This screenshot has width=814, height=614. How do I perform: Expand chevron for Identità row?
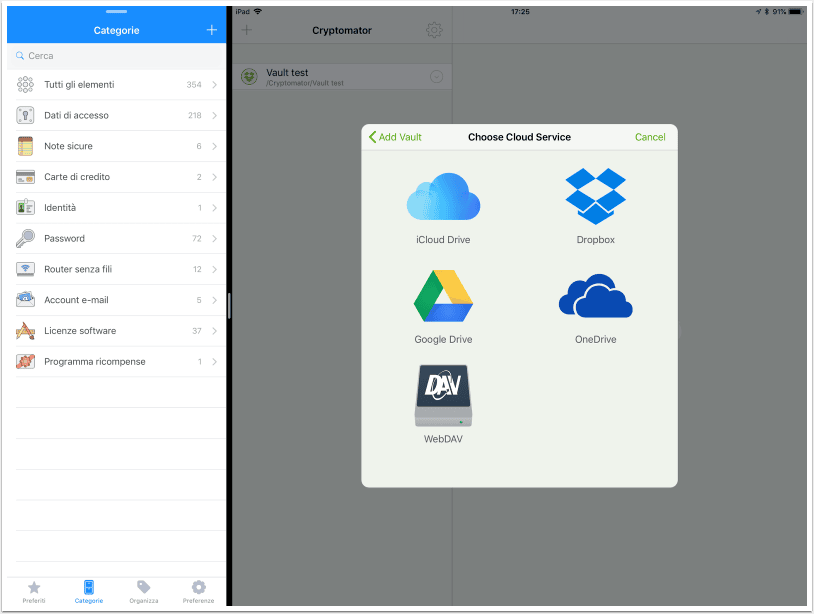coord(215,208)
